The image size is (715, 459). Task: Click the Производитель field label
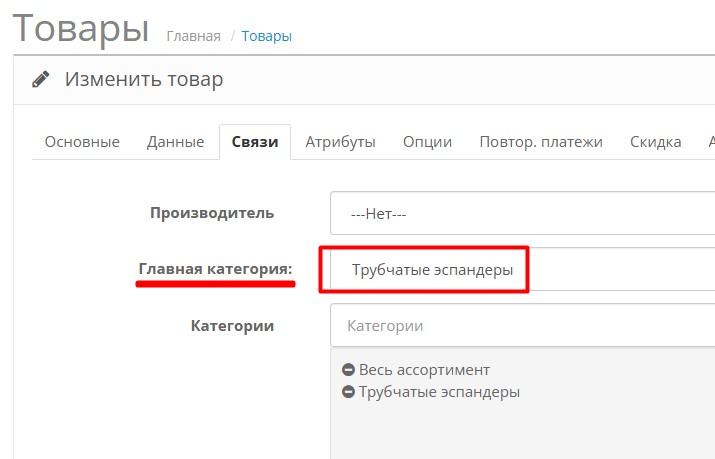click(211, 212)
